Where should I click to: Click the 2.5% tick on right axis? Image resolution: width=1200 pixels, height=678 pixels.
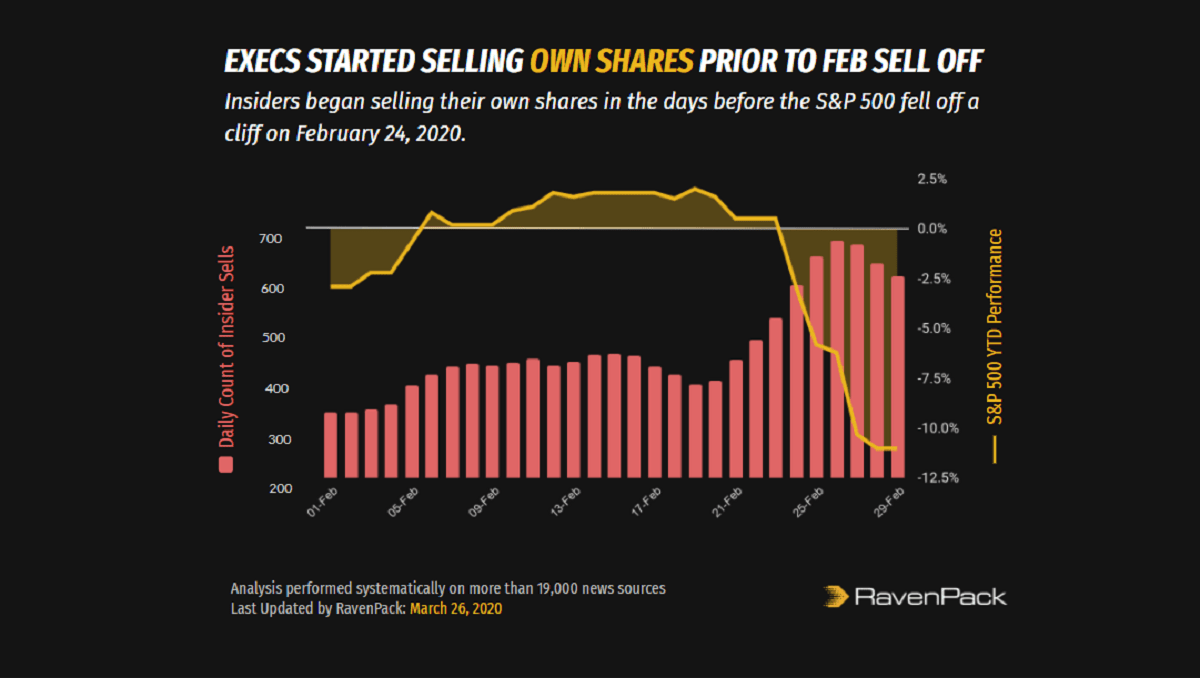click(931, 179)
